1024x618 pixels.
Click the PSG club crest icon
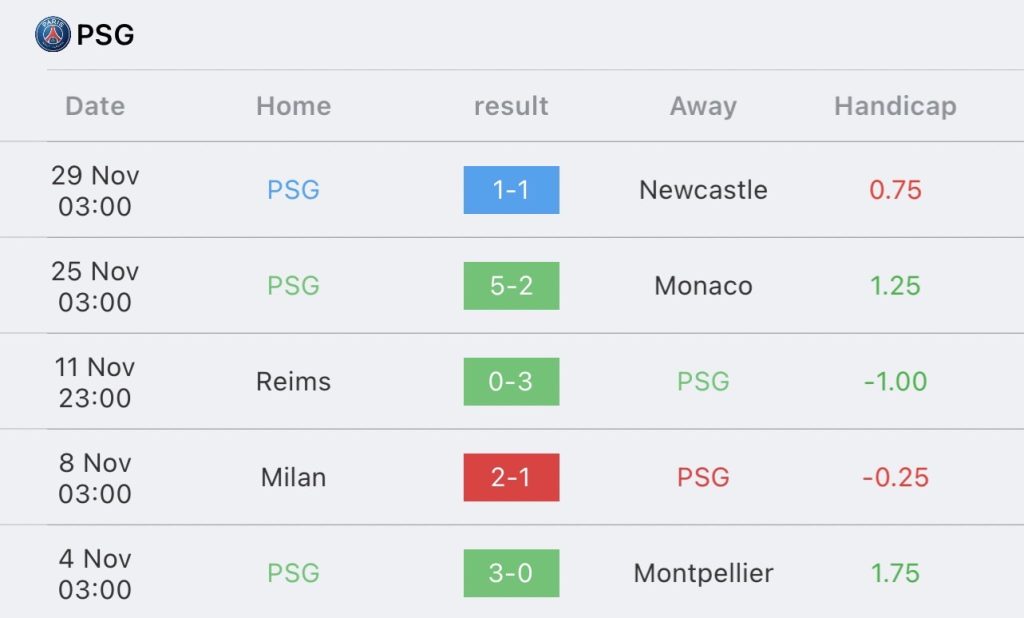pyautogui.click(x=53, y=34)
